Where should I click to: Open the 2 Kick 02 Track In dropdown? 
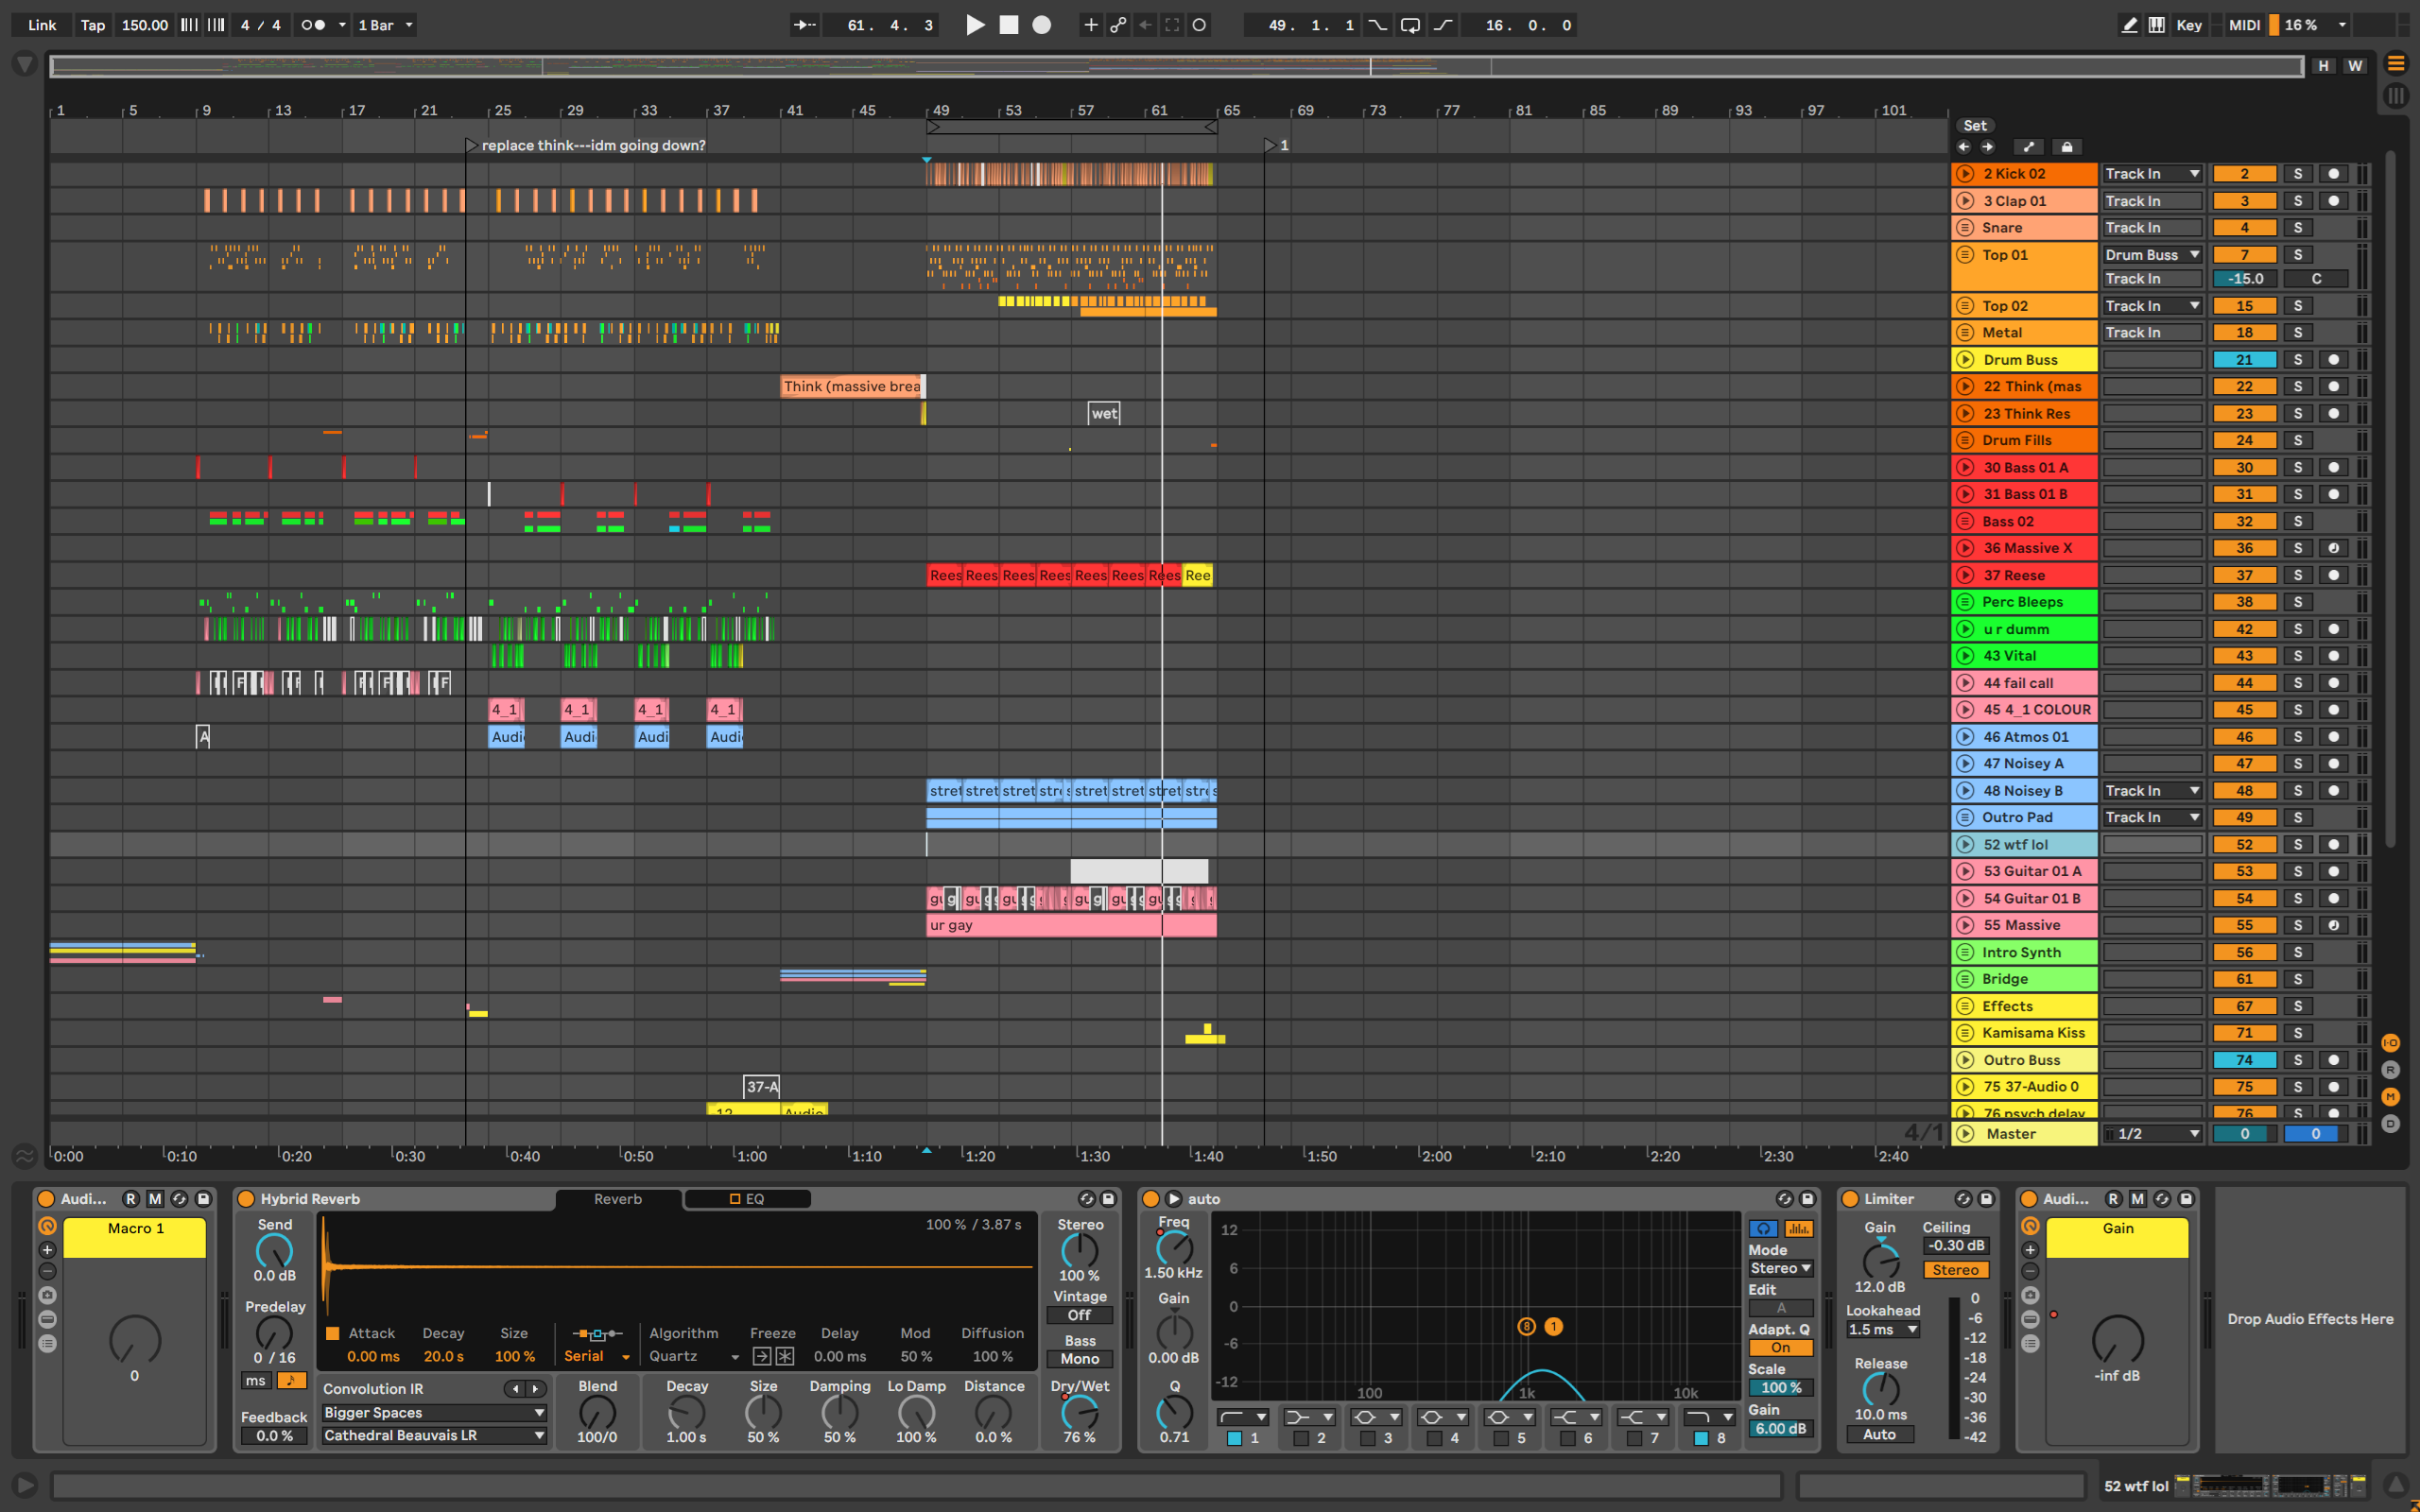(2152, 174)
